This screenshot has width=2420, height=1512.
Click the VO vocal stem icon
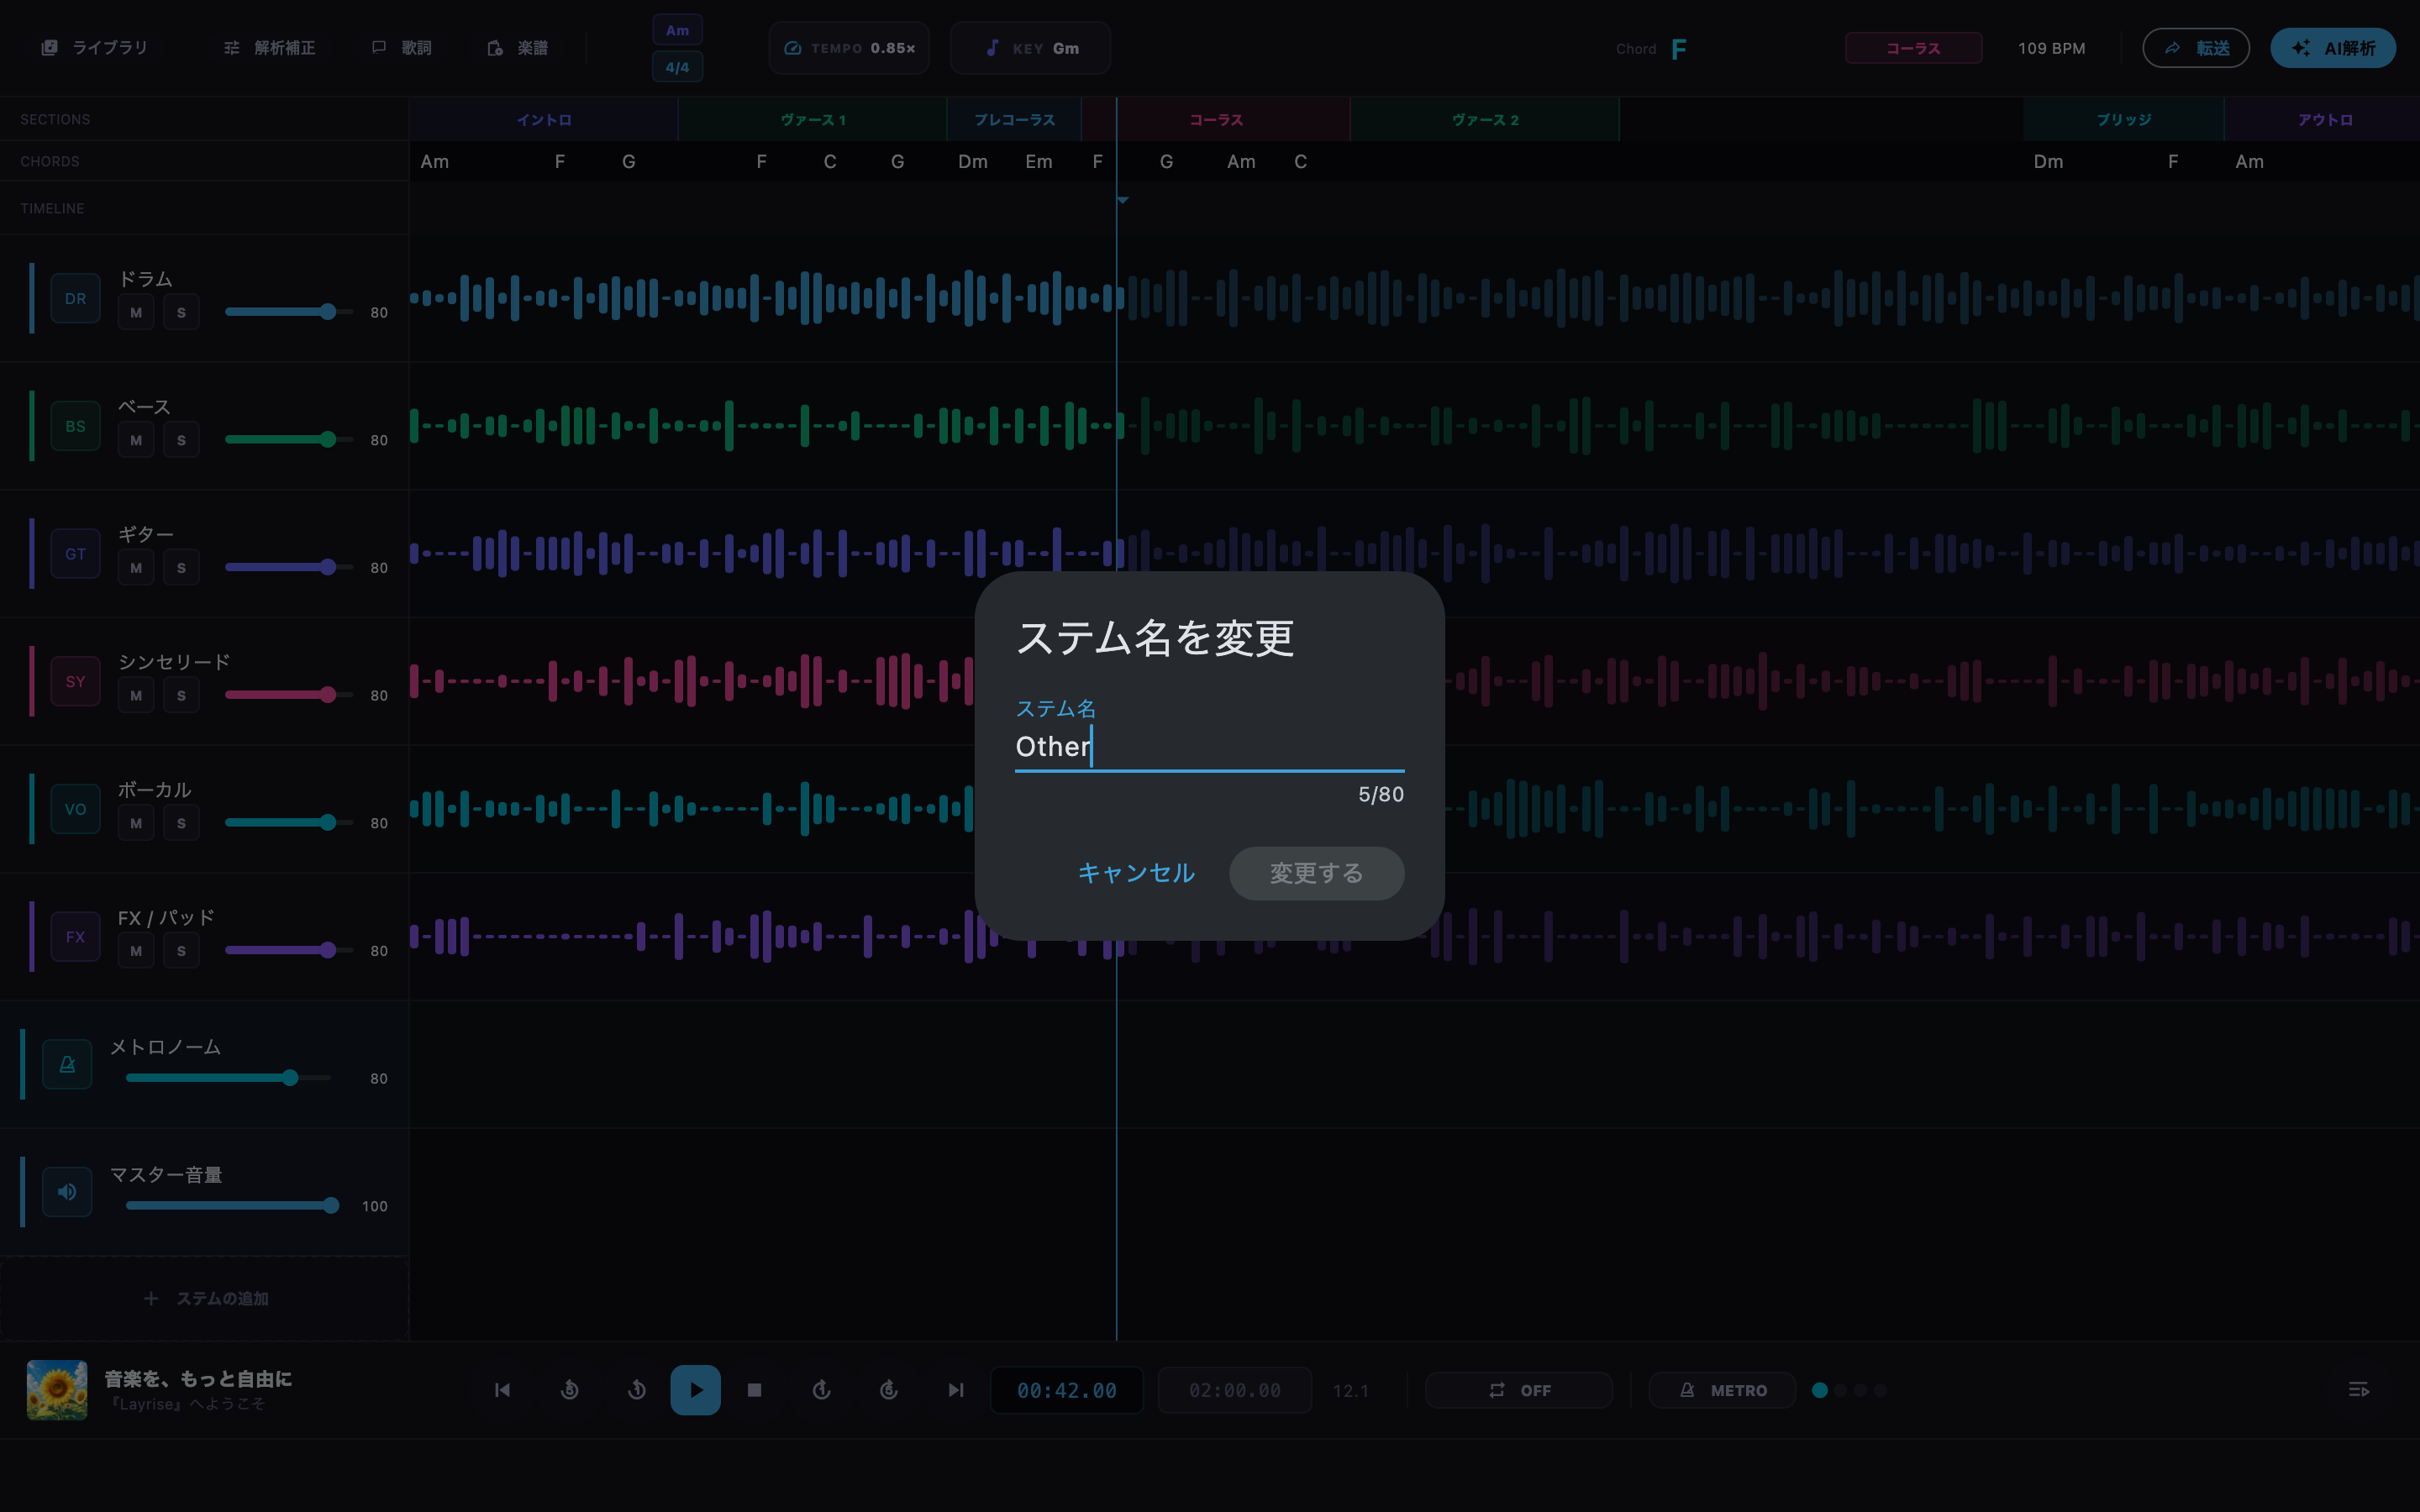tap(75, 809)
